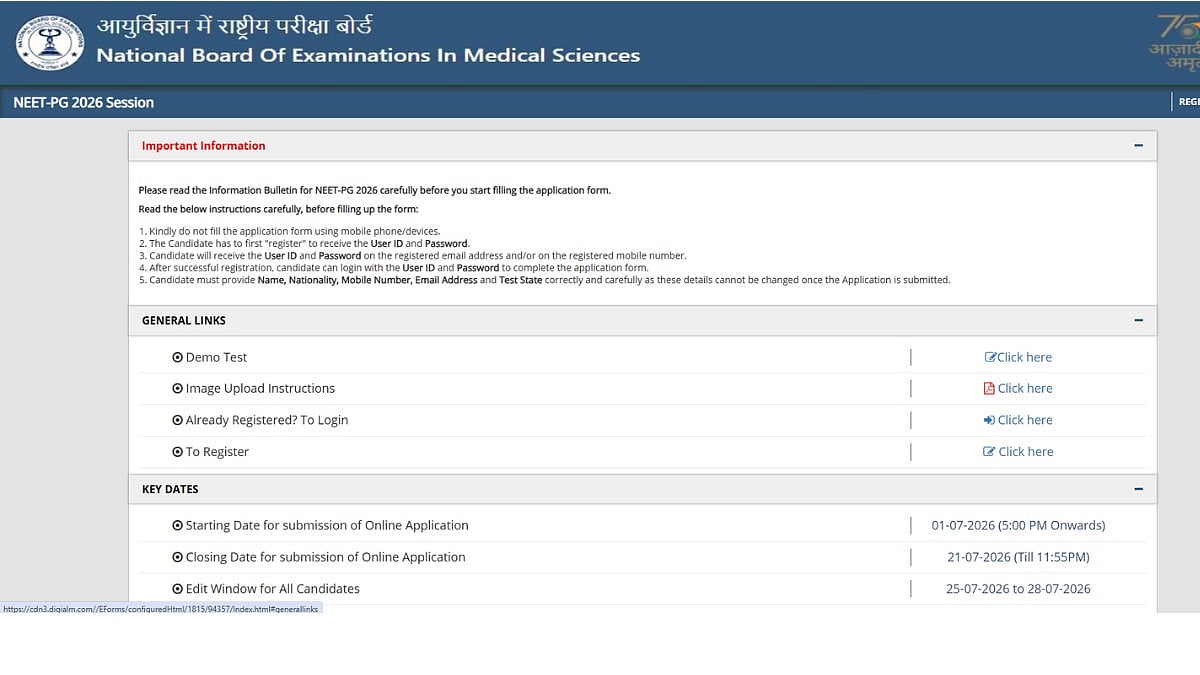Open the Demo Test Click here link

click(1024, 357)
